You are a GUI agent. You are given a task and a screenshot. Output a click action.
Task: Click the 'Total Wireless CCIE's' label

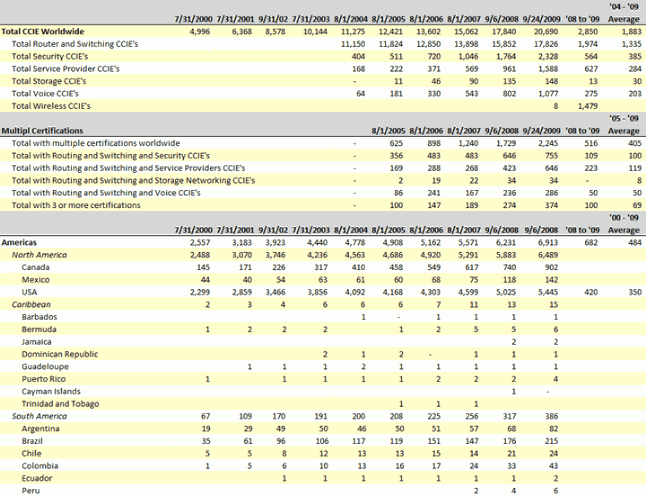[x=51, y=106]
